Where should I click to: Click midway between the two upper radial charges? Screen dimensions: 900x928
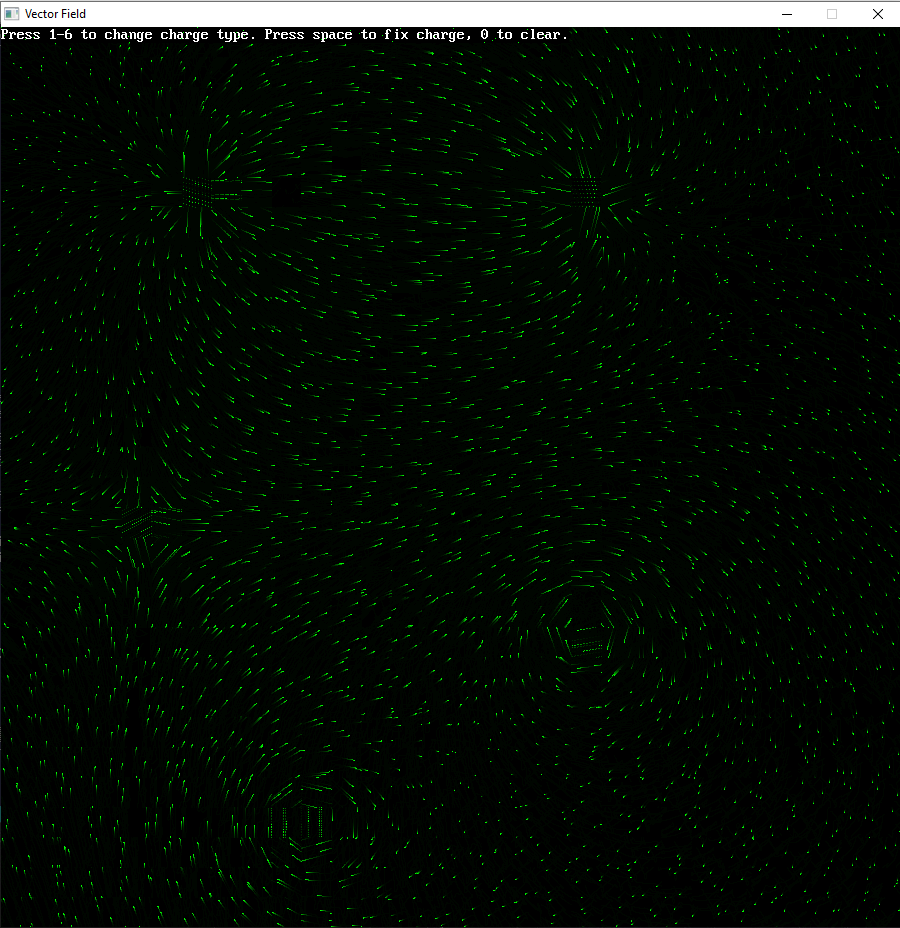pos(394,190)
